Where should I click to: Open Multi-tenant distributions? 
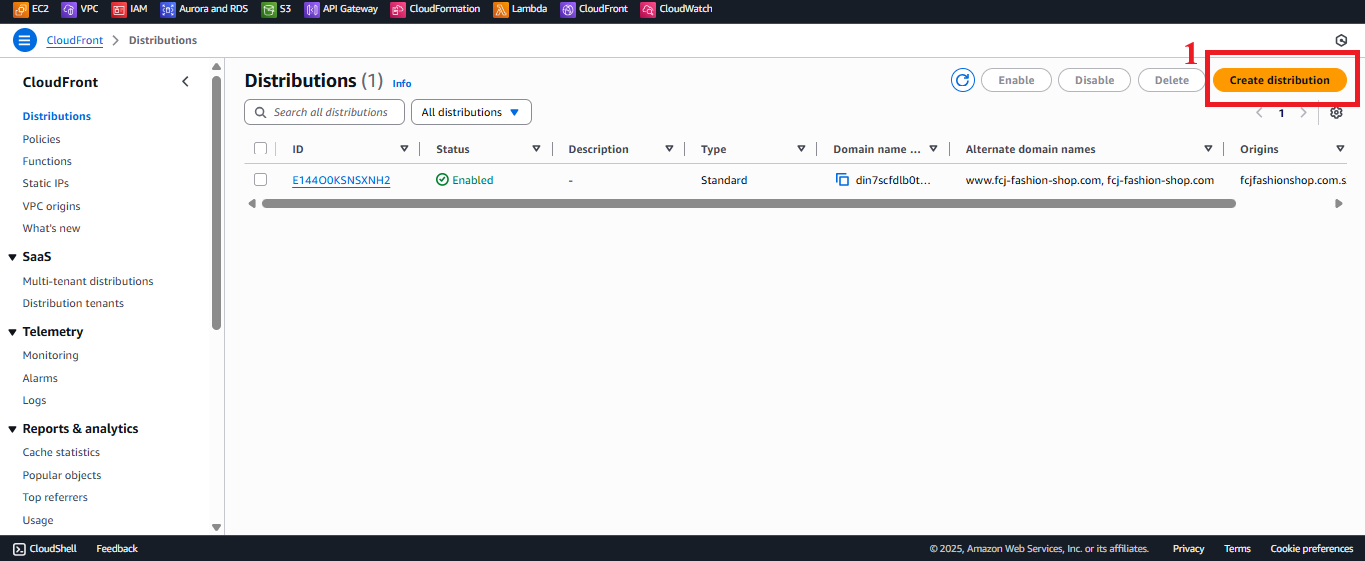(x=88, y=281)
